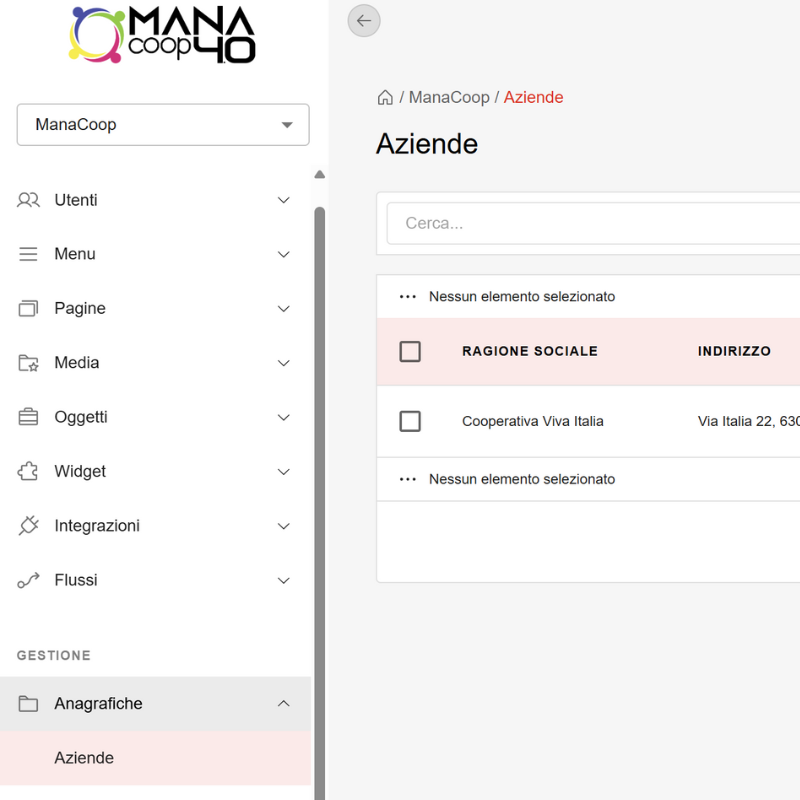The width and height of the screenshot is (800, 800).
Task: Click the home breadcrumb icon
Action: 385,98
